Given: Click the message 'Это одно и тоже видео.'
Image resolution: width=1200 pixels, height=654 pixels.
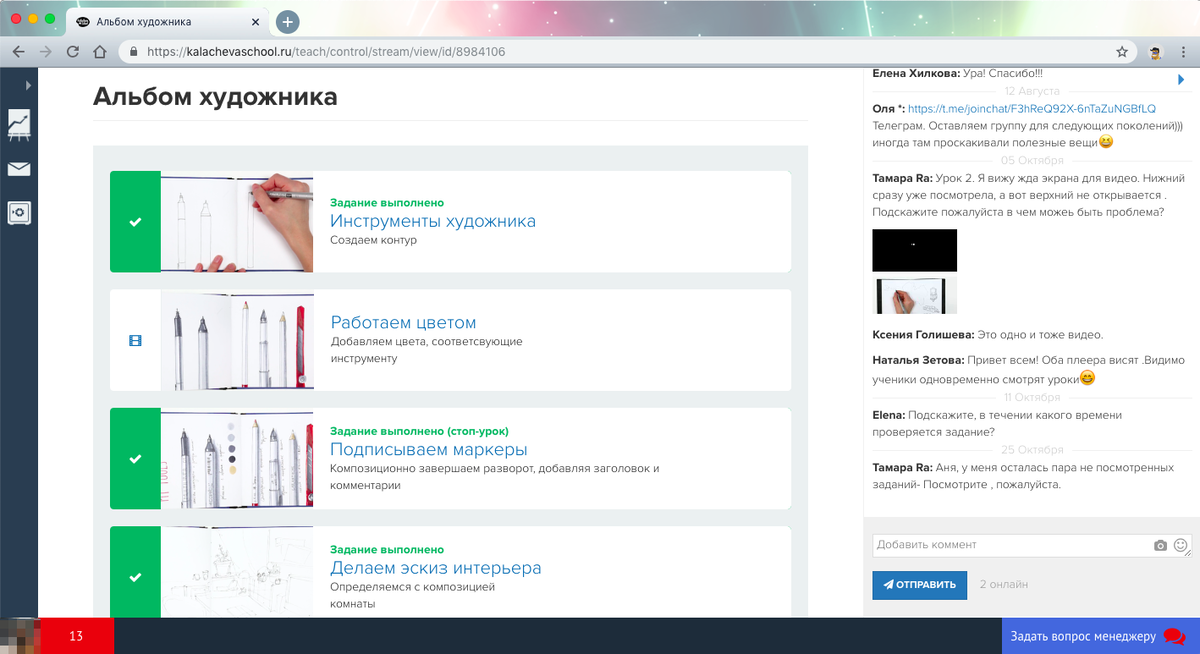Looking at the screenshot, I should 1039,334.
